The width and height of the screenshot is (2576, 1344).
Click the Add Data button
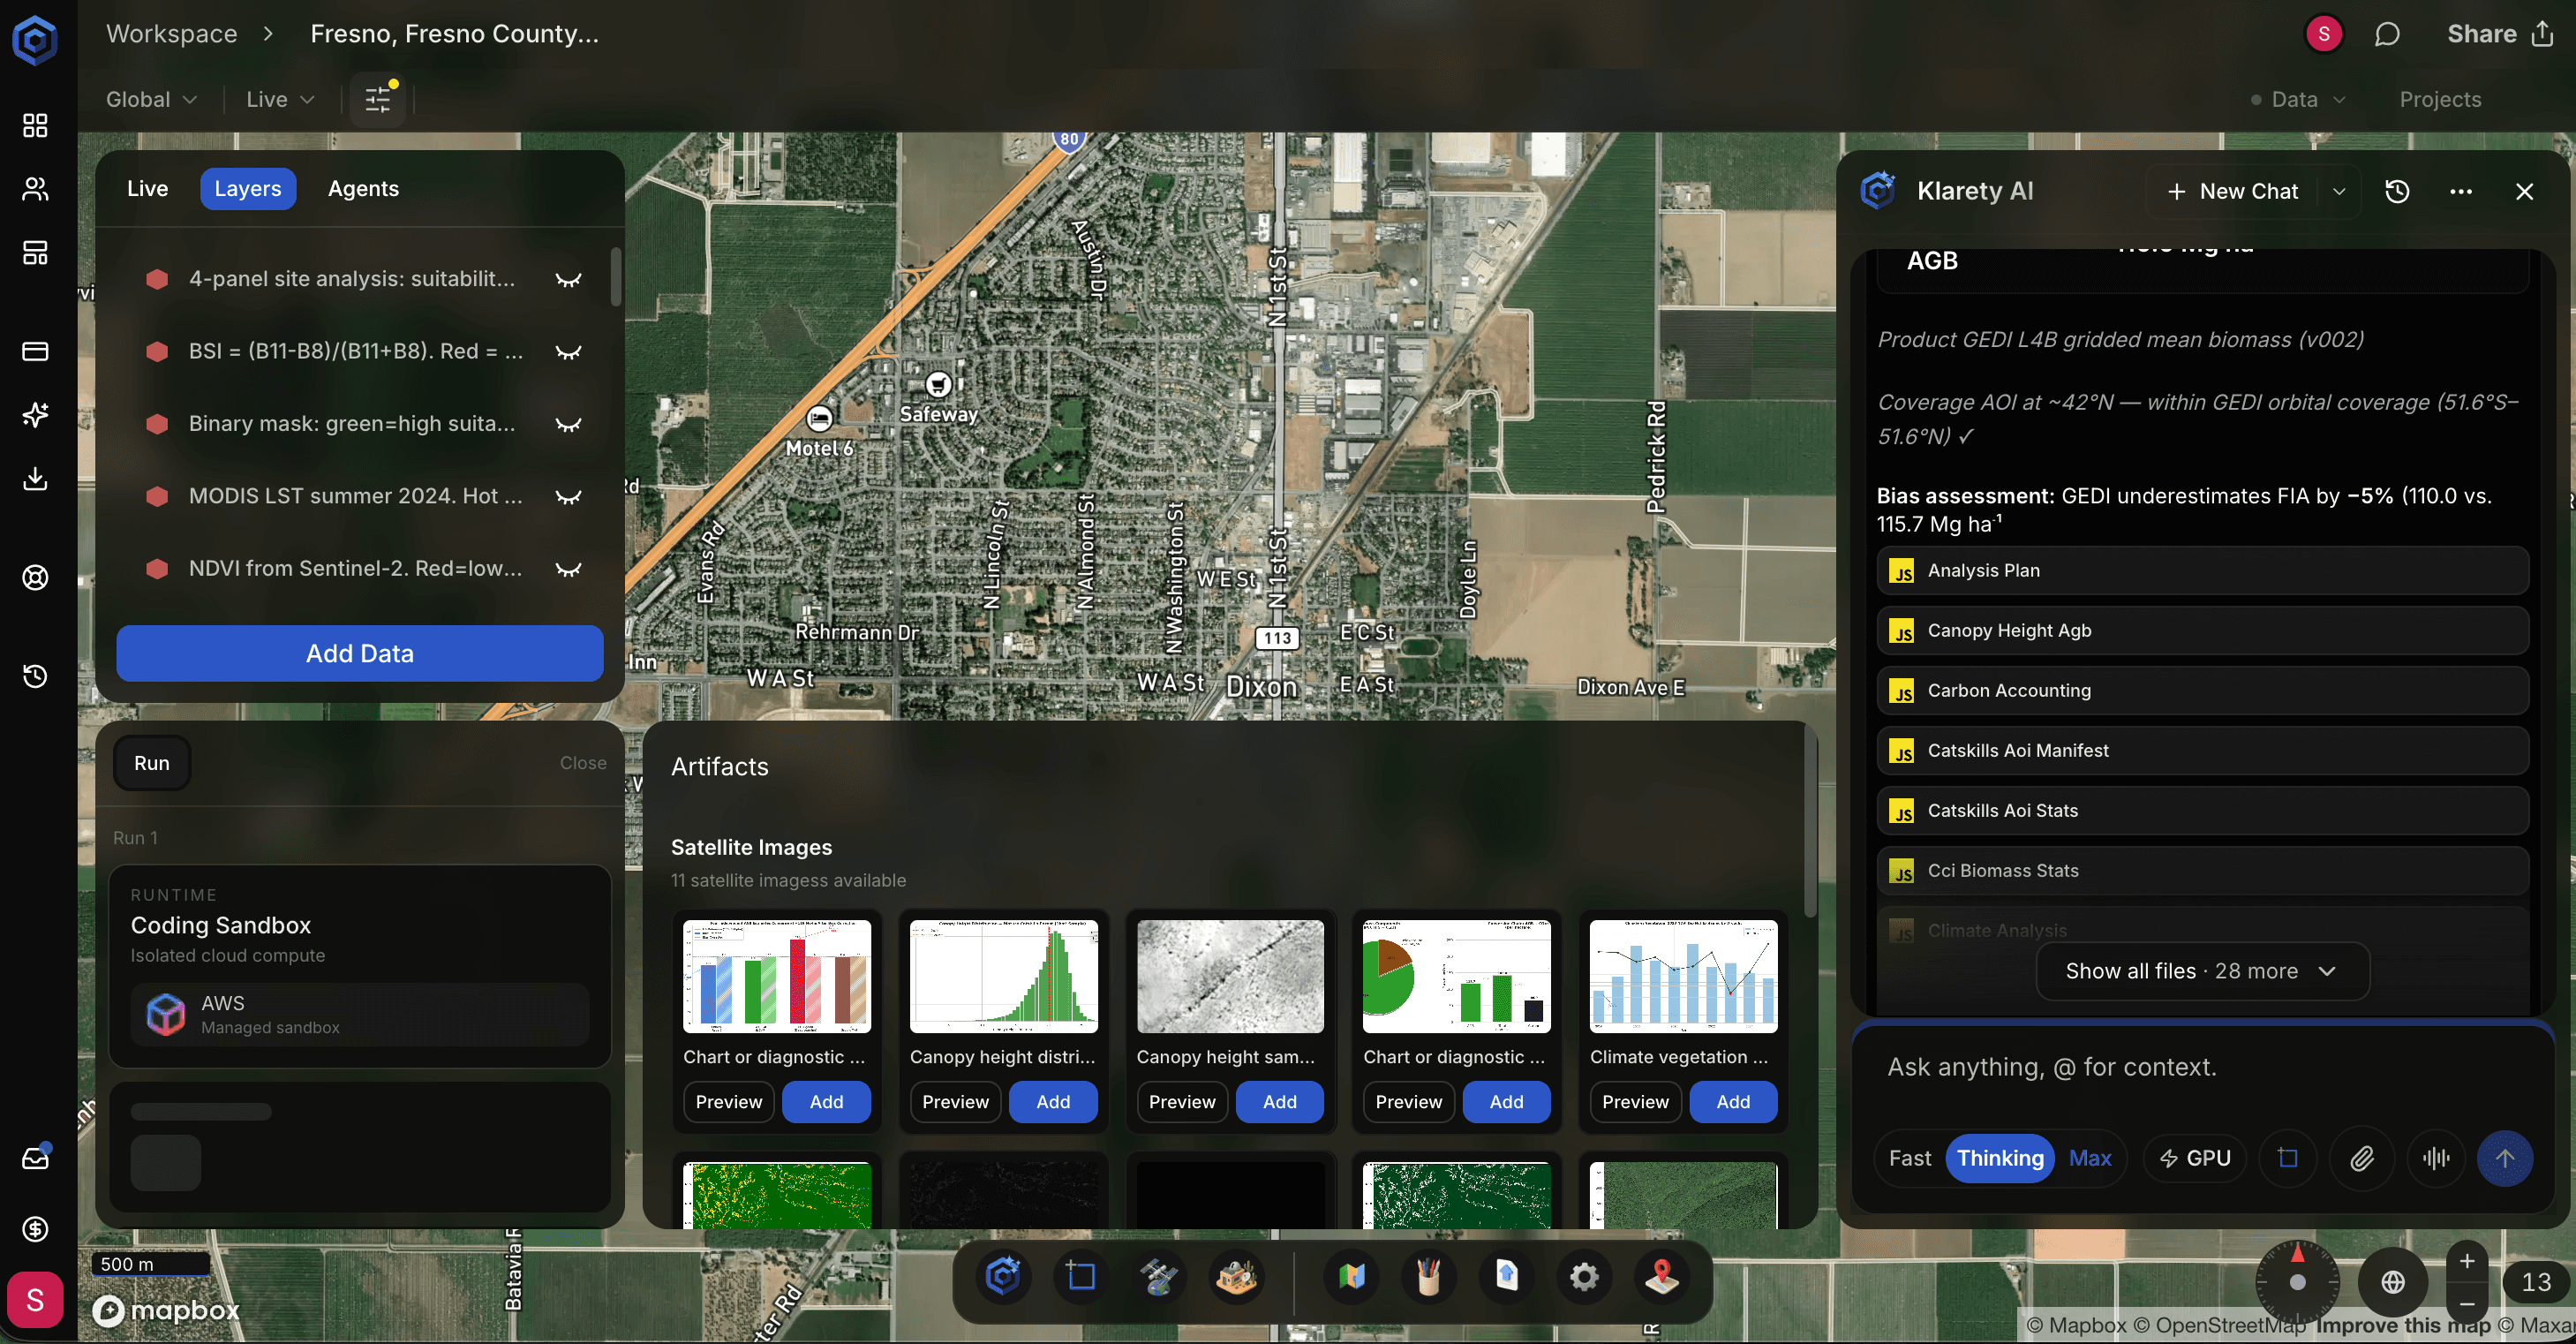coord(360,653)
